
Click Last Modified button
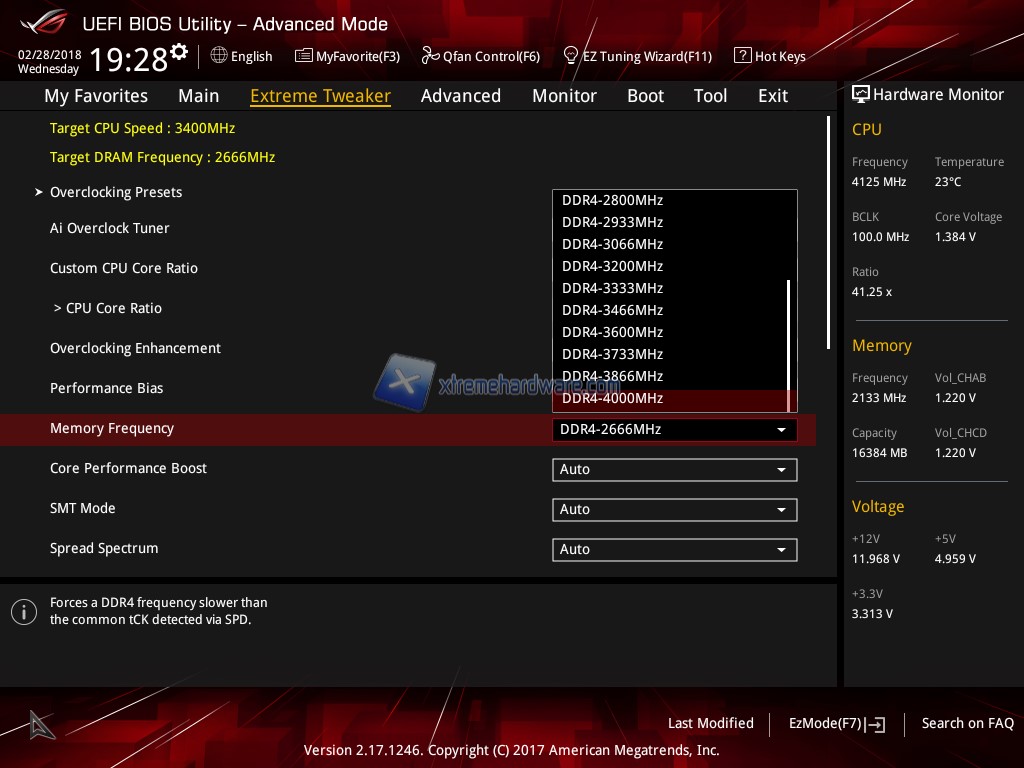[710, 723]
